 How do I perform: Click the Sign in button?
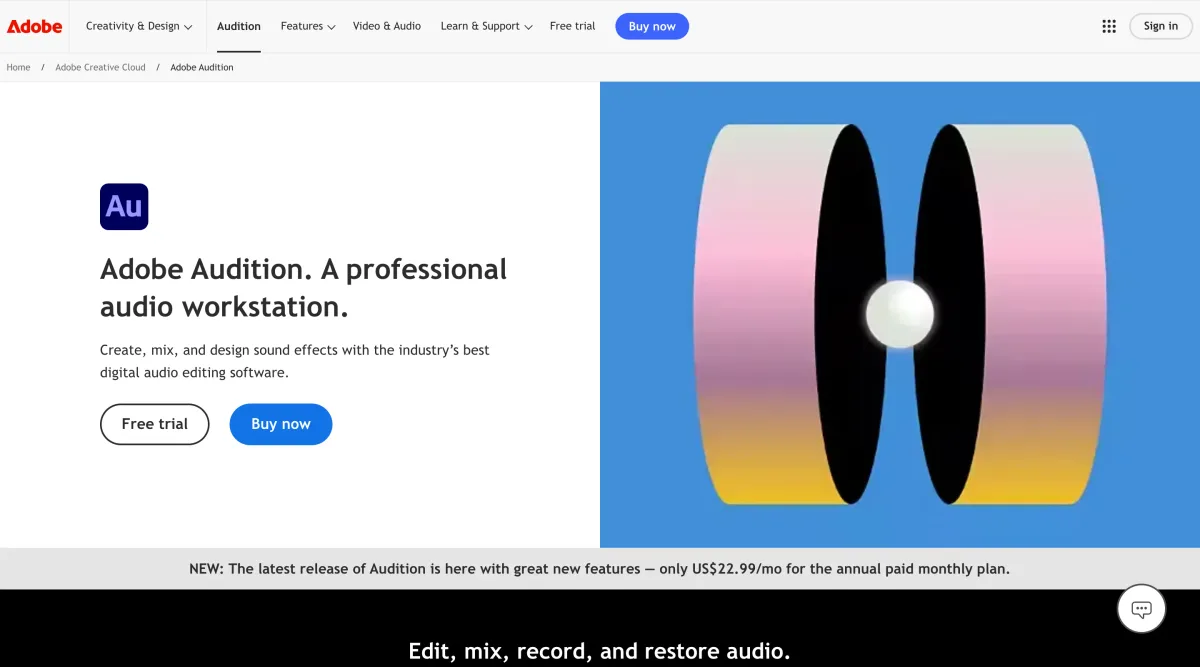pos(1160,26)
